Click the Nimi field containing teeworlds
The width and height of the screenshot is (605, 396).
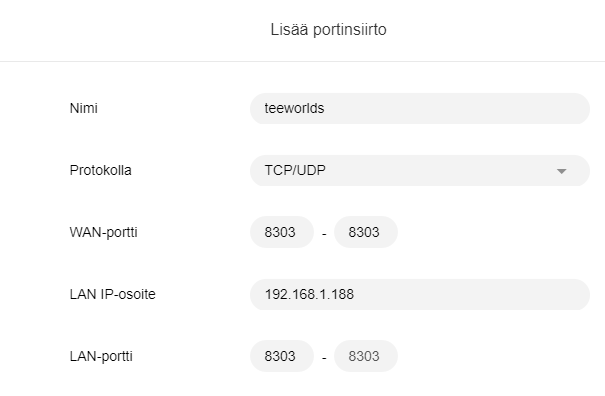pos(420,108)
